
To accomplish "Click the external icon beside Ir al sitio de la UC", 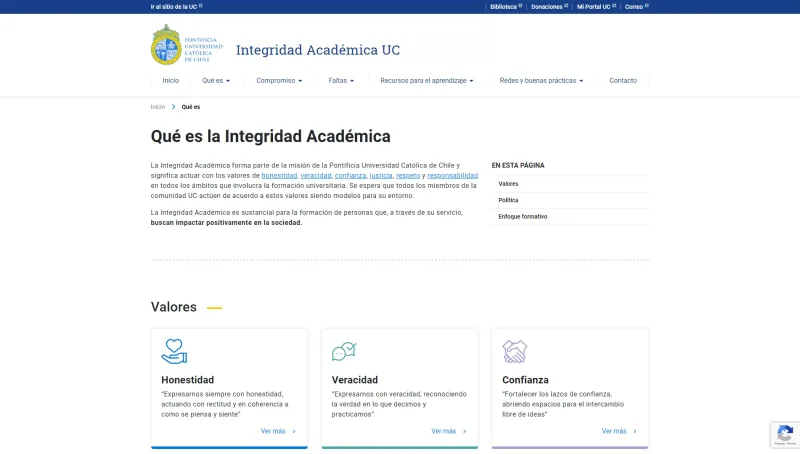I will (x=201, y=6).
